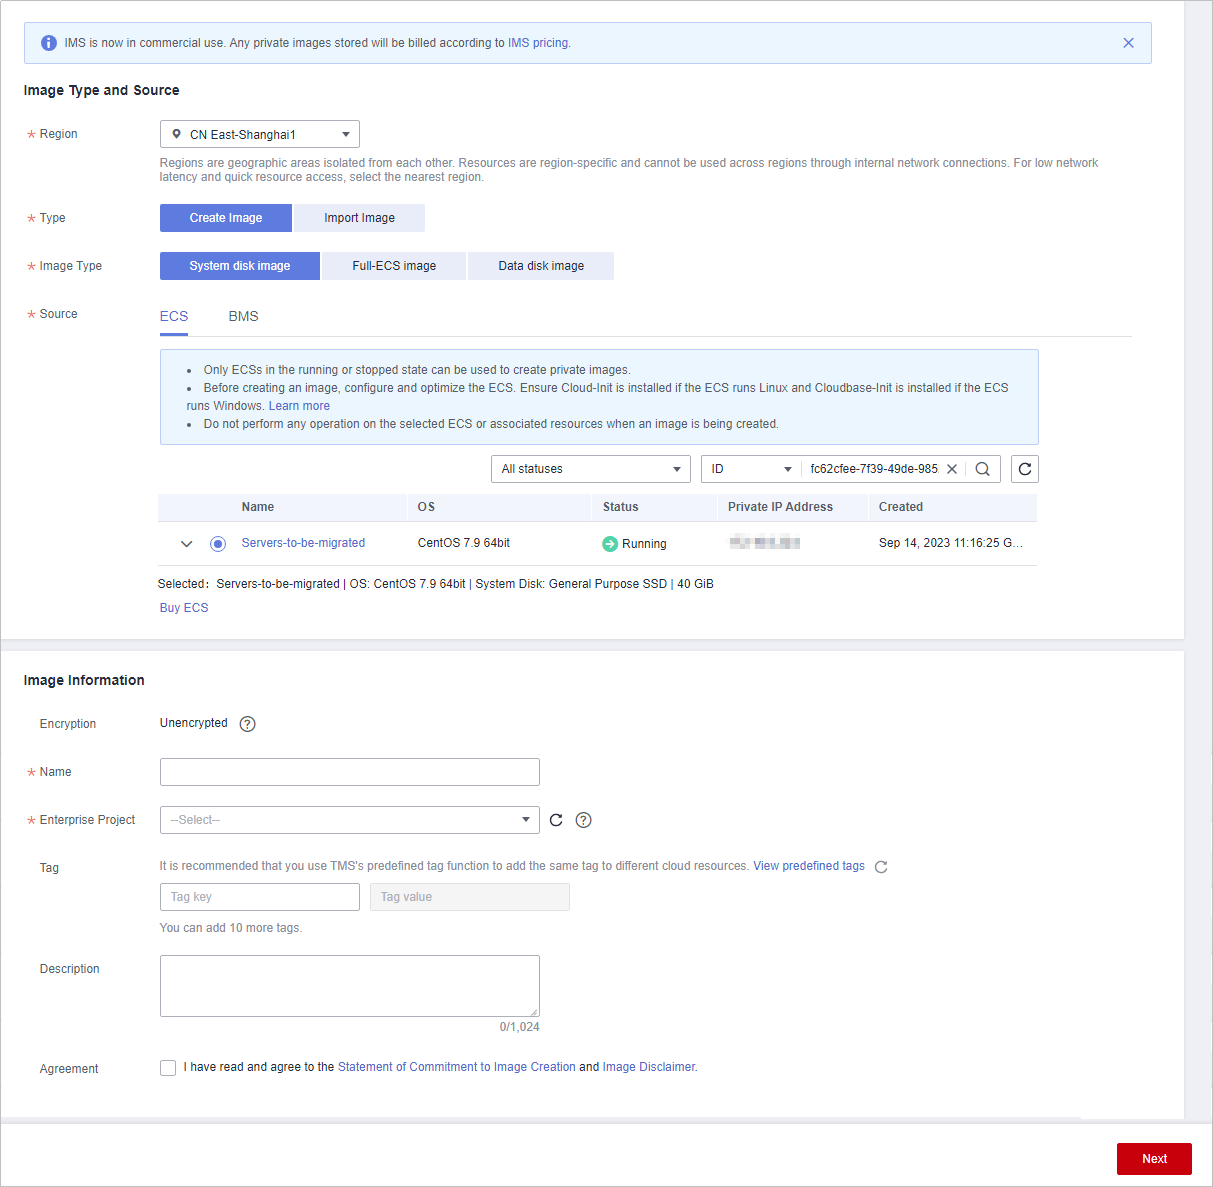This screenshot has width=1213, height=1187.
Task: Expand the Servers-to-be-migrated row details
Action: click(186, 544)
